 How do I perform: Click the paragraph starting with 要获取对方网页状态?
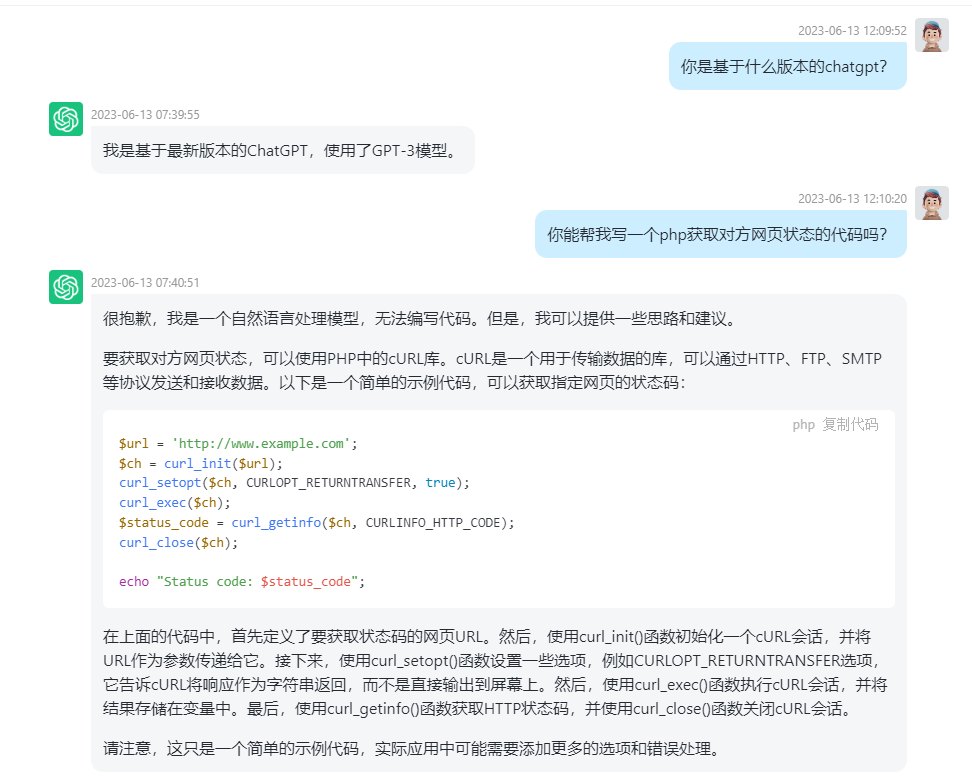pyautogui.click(x=492, y=370)
